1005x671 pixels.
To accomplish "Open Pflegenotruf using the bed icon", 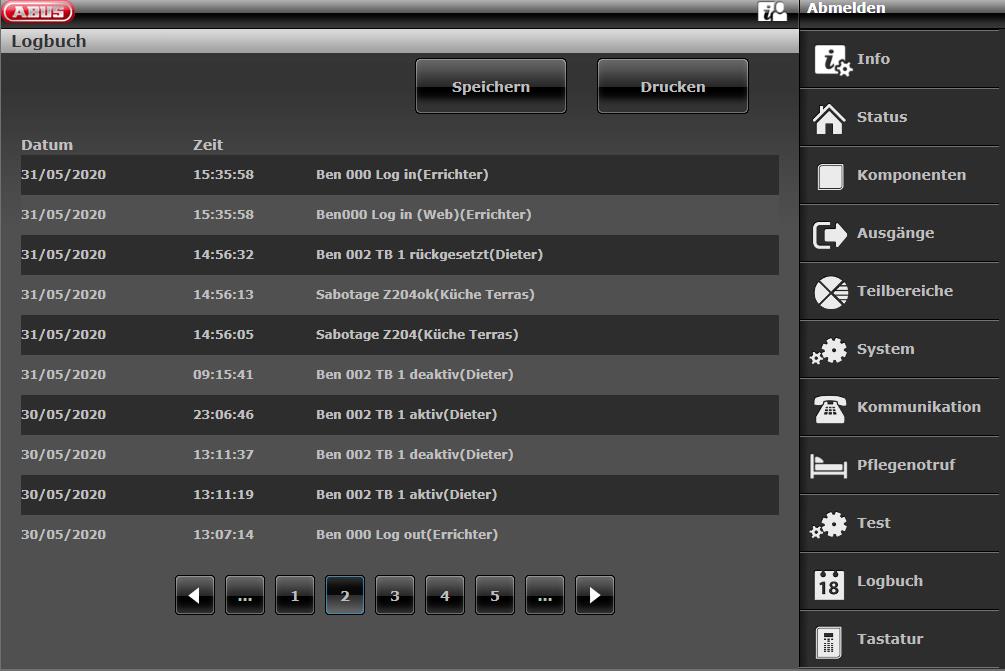I will click(x=829, y=467).
